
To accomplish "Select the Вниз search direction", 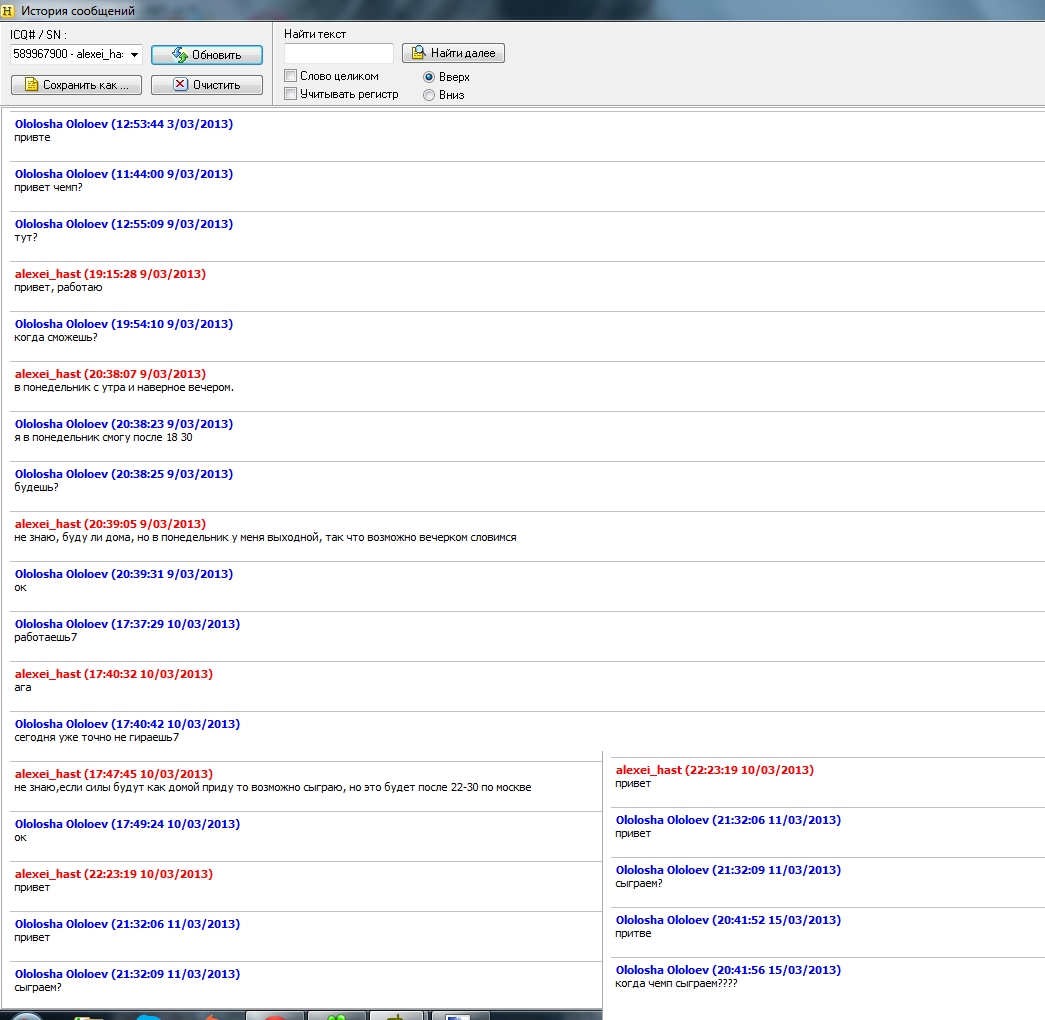I will [x=429, y=95].
